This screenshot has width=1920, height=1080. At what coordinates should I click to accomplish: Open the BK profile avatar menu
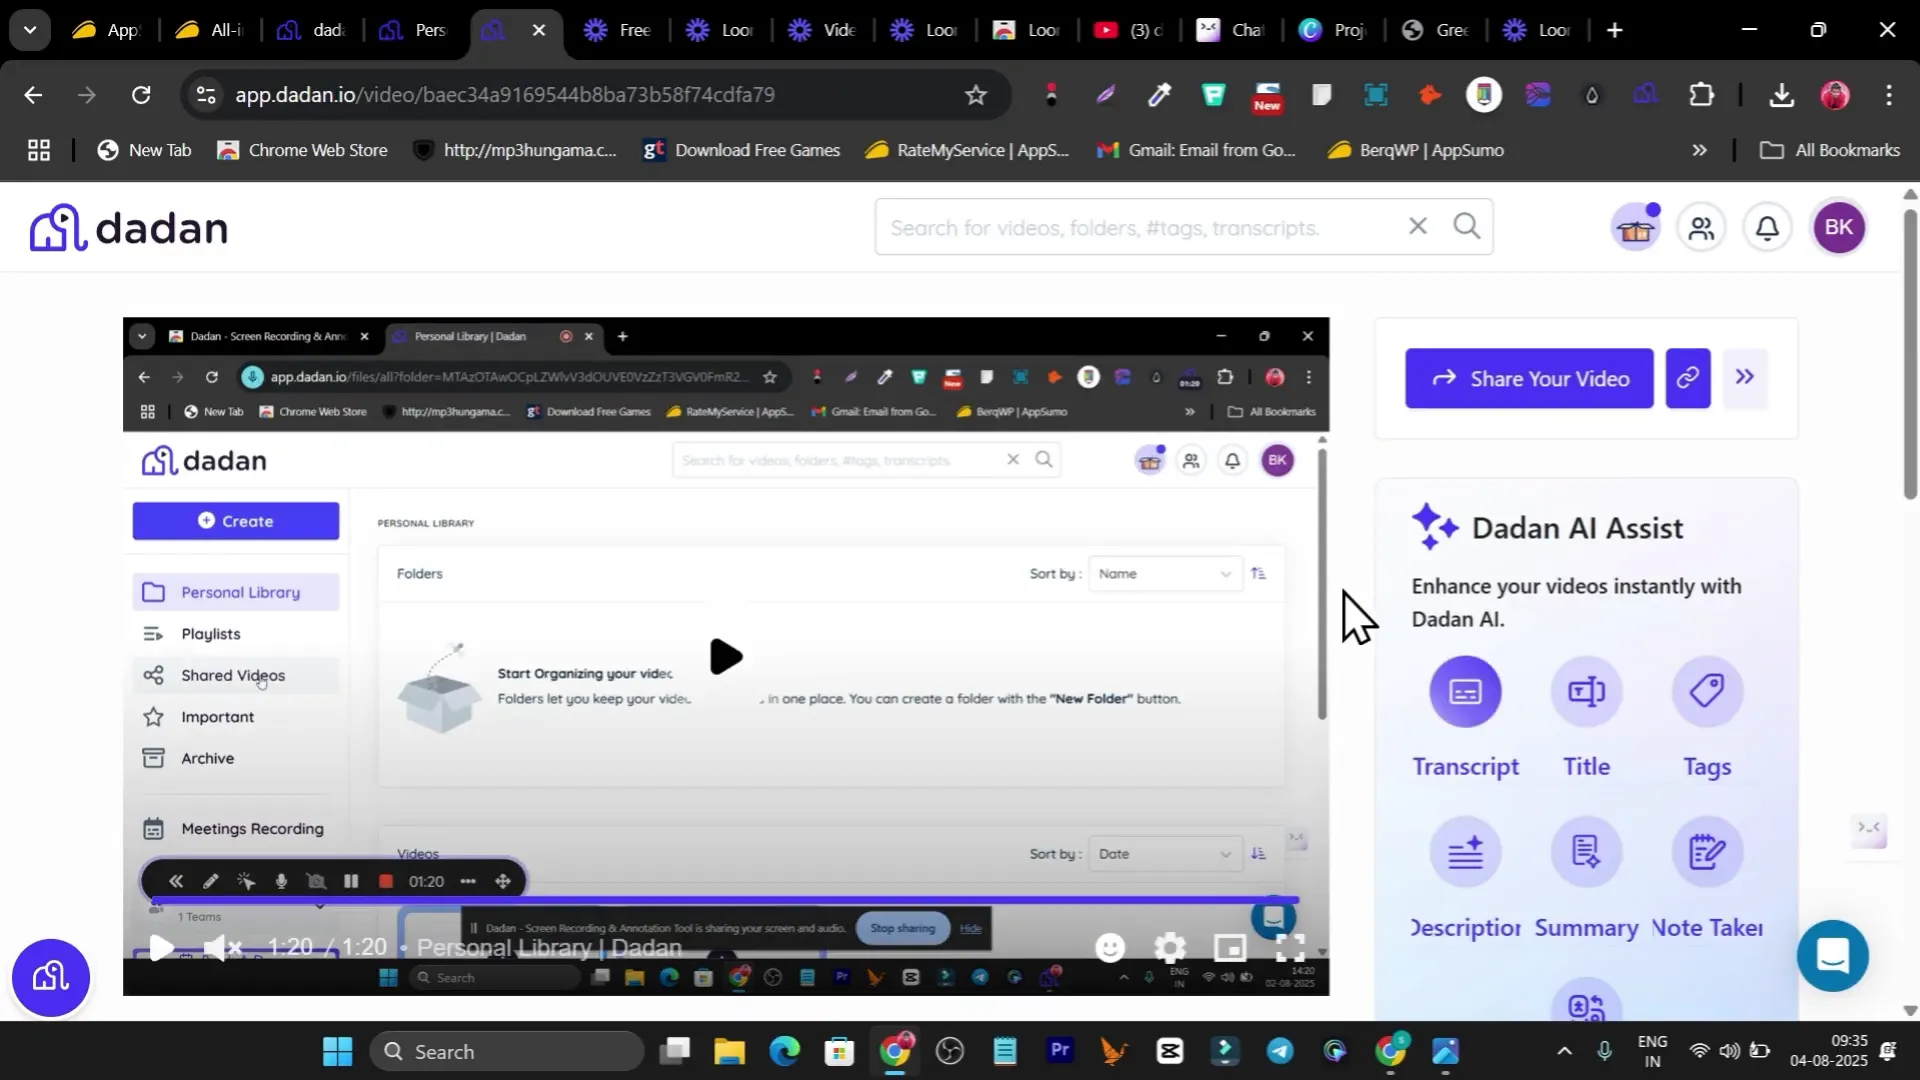(x=1839, y=228)
